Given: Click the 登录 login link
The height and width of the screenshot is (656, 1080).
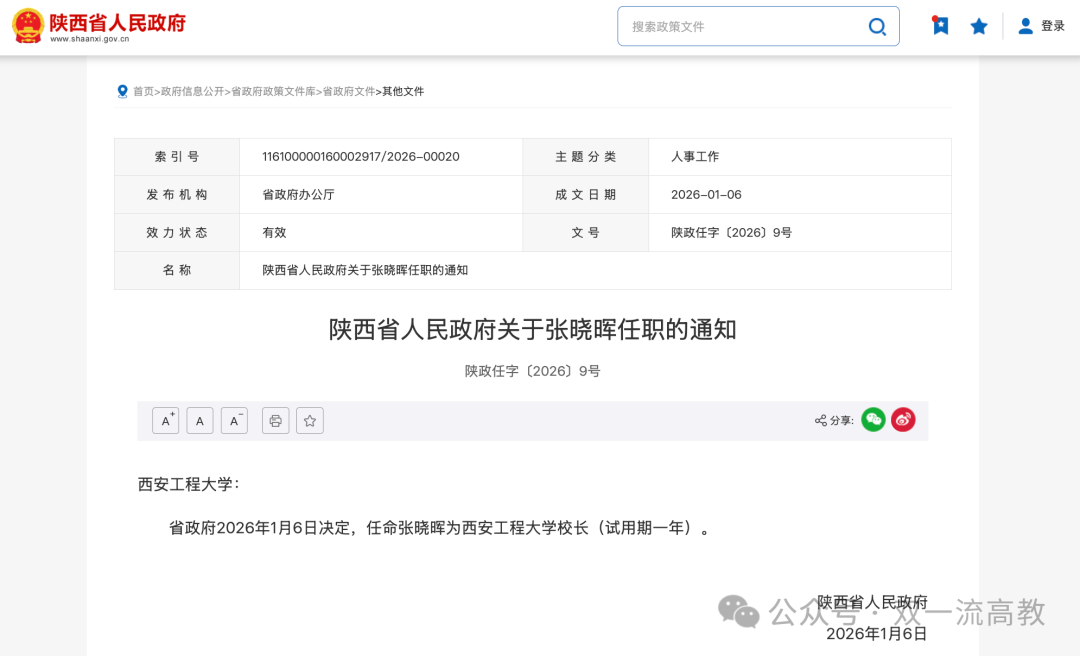Looking at the screenshot, I should point(1053,25).
